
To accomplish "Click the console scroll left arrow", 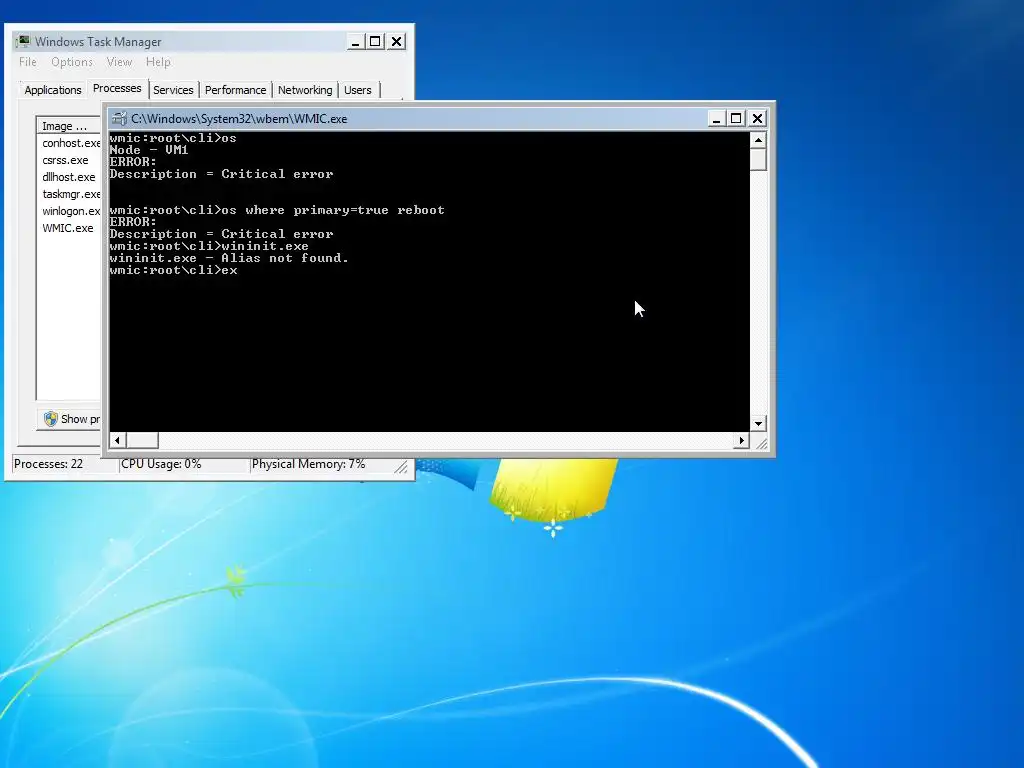I will (117, 441).
